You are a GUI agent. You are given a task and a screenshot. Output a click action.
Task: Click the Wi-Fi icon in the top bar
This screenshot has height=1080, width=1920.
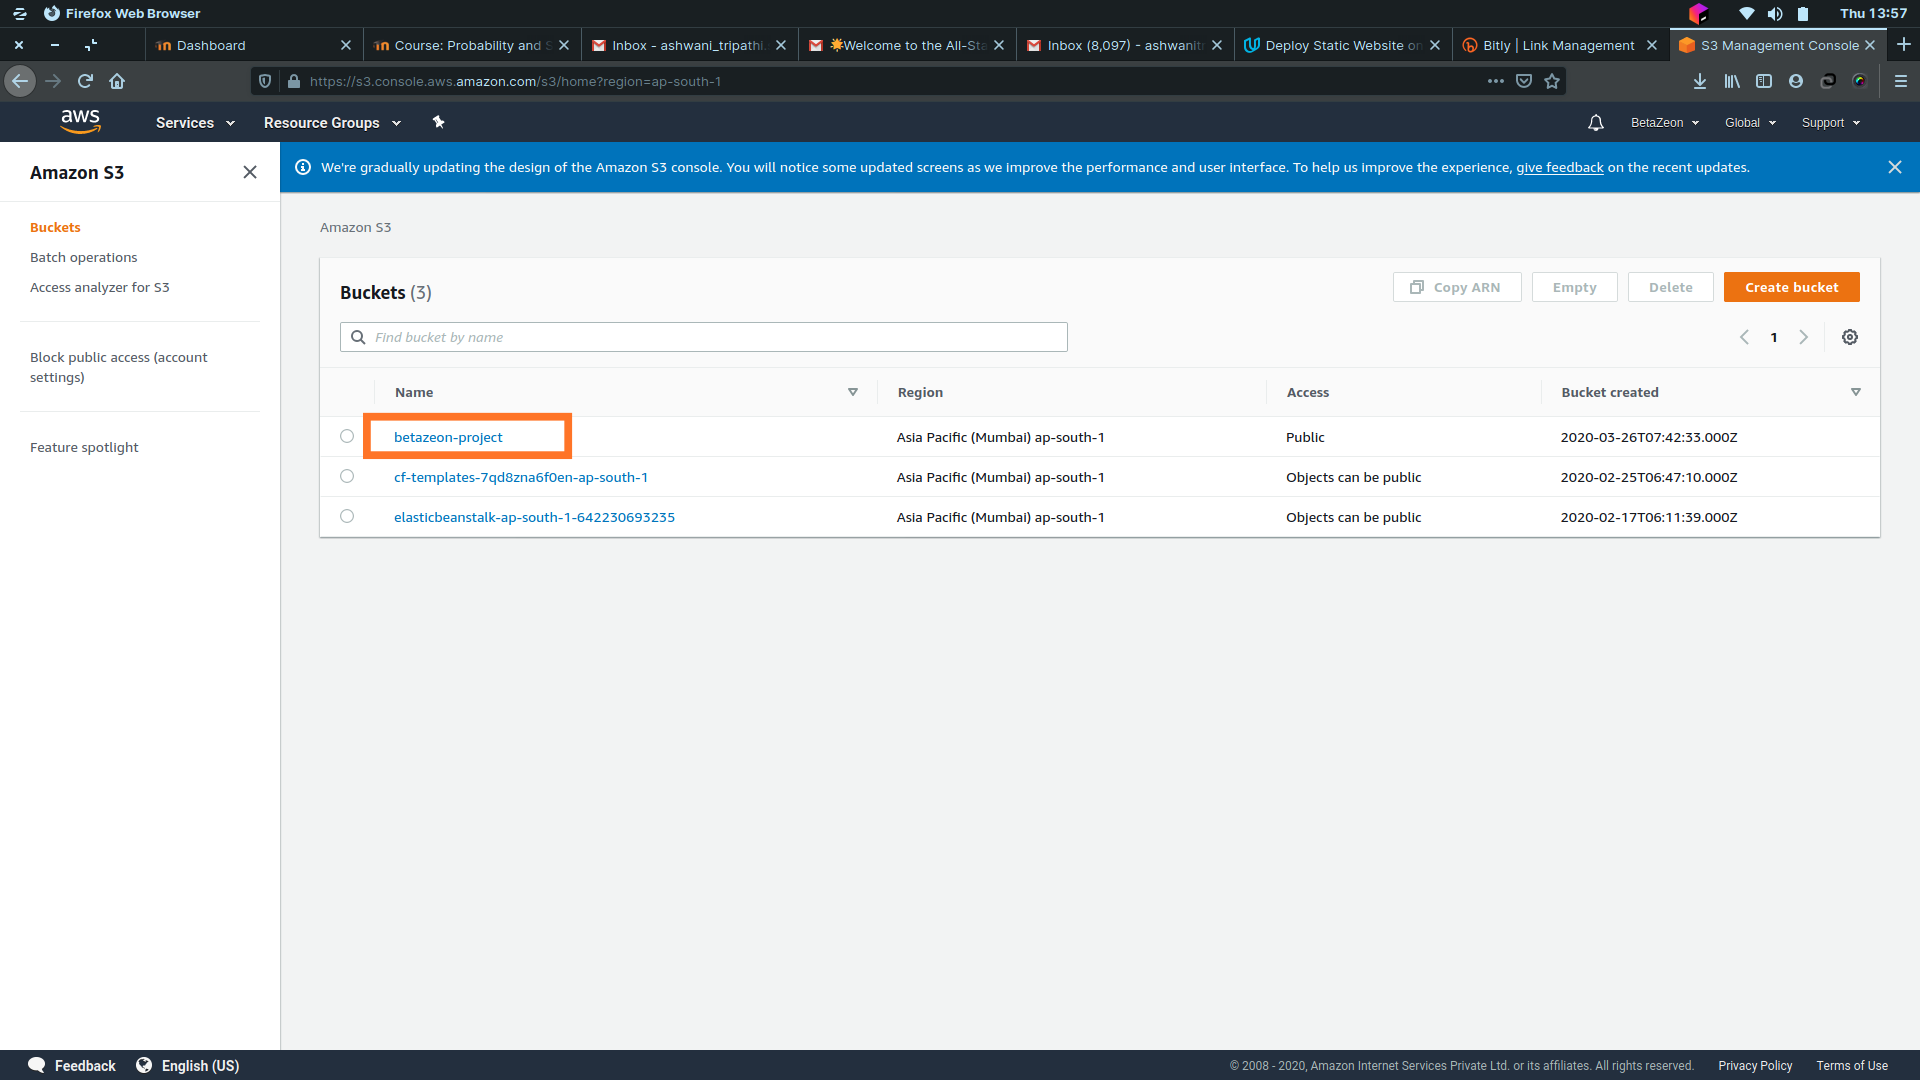(x=1746, y=13)
